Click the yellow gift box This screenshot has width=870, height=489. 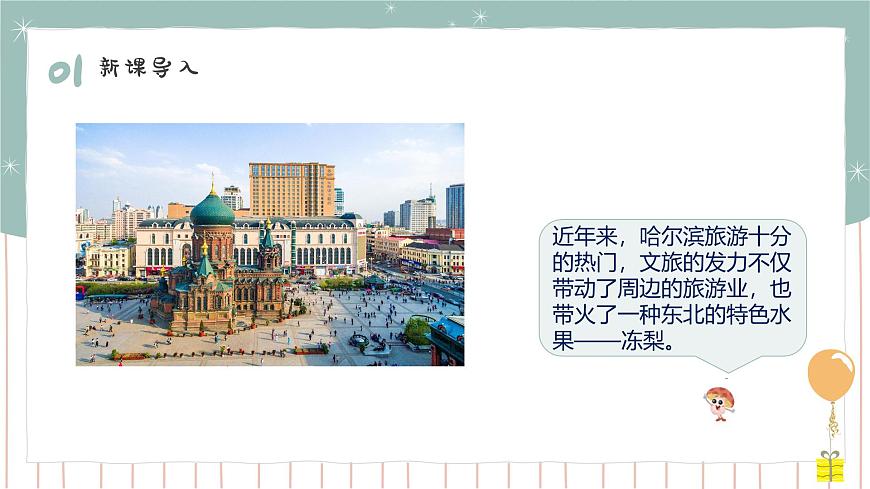829,466
